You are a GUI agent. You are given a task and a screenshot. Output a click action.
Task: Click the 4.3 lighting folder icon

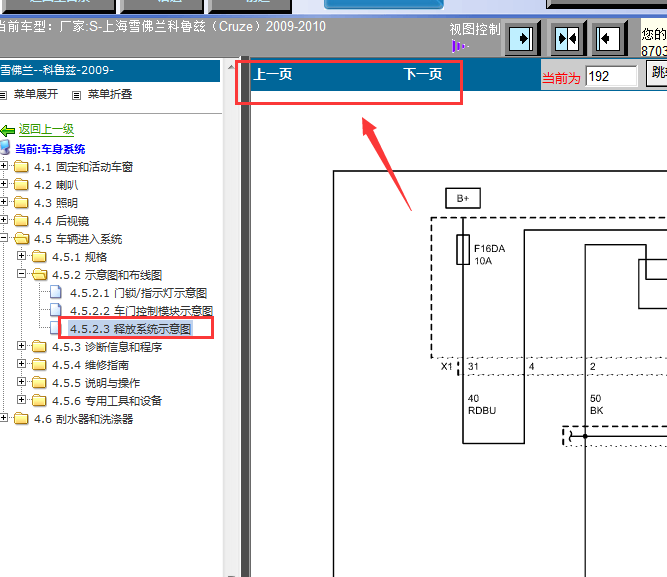click(21, 202)
